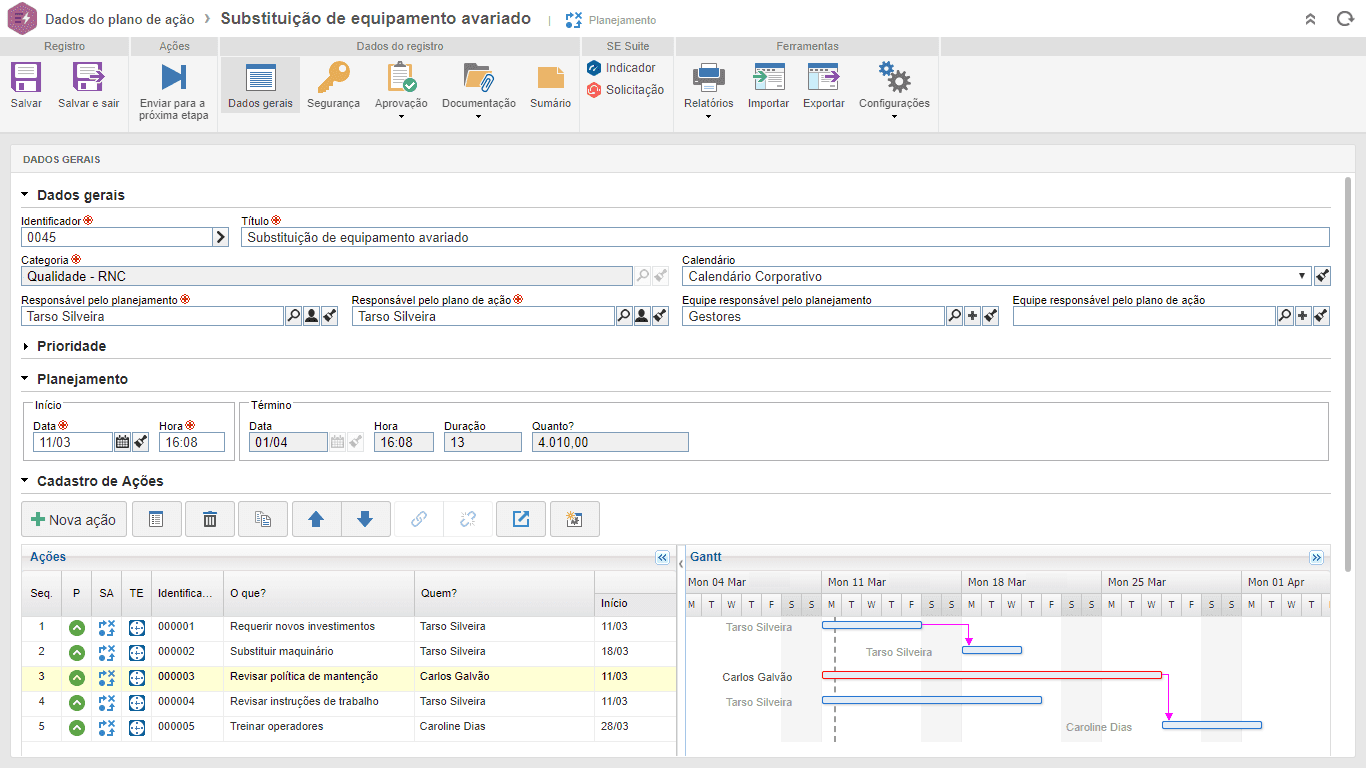Screen dimensions: 1366x768
Task: Click Carlos Galvão red Gantt bar
Action: pyautogui.click(x=991, y=675)
